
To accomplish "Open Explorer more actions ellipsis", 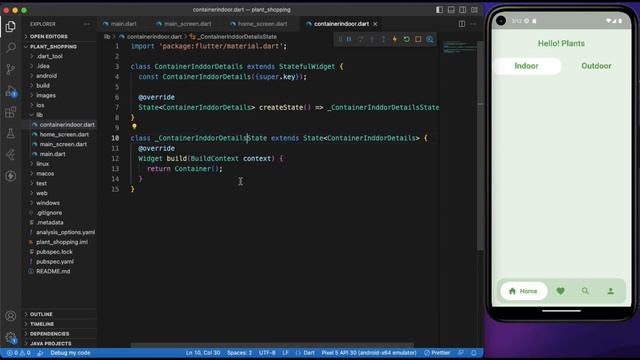I will click(87, 24).
